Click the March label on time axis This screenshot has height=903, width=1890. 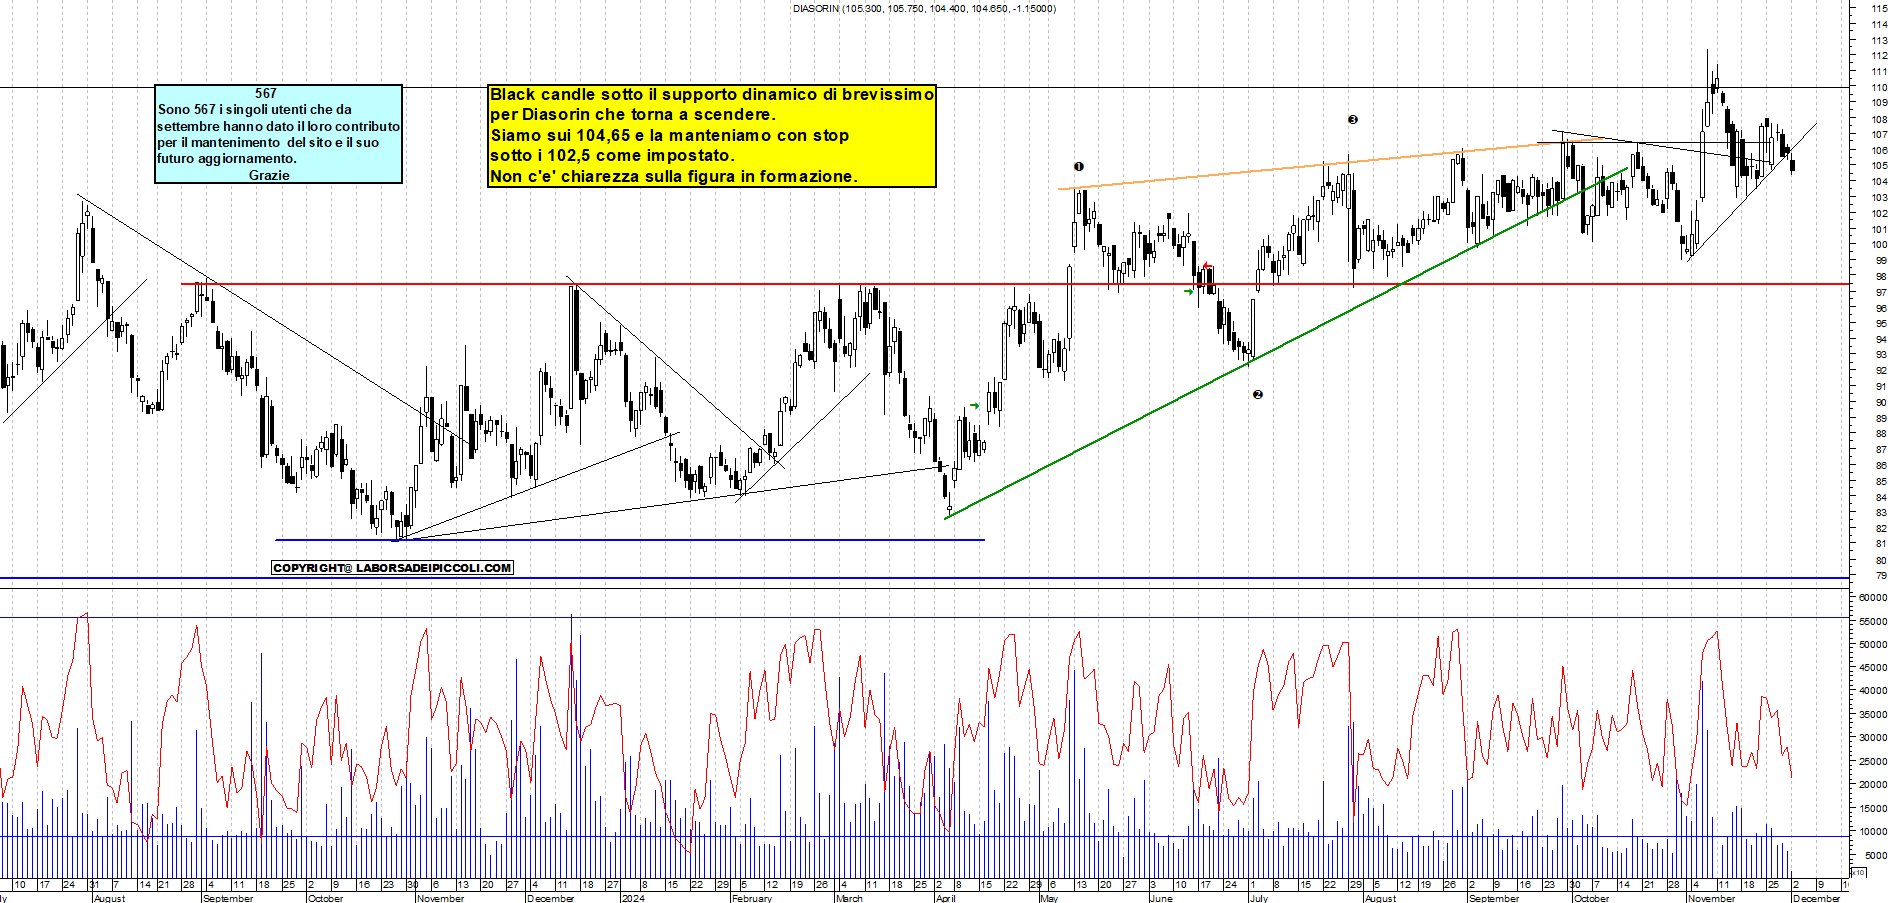[848, 898]
